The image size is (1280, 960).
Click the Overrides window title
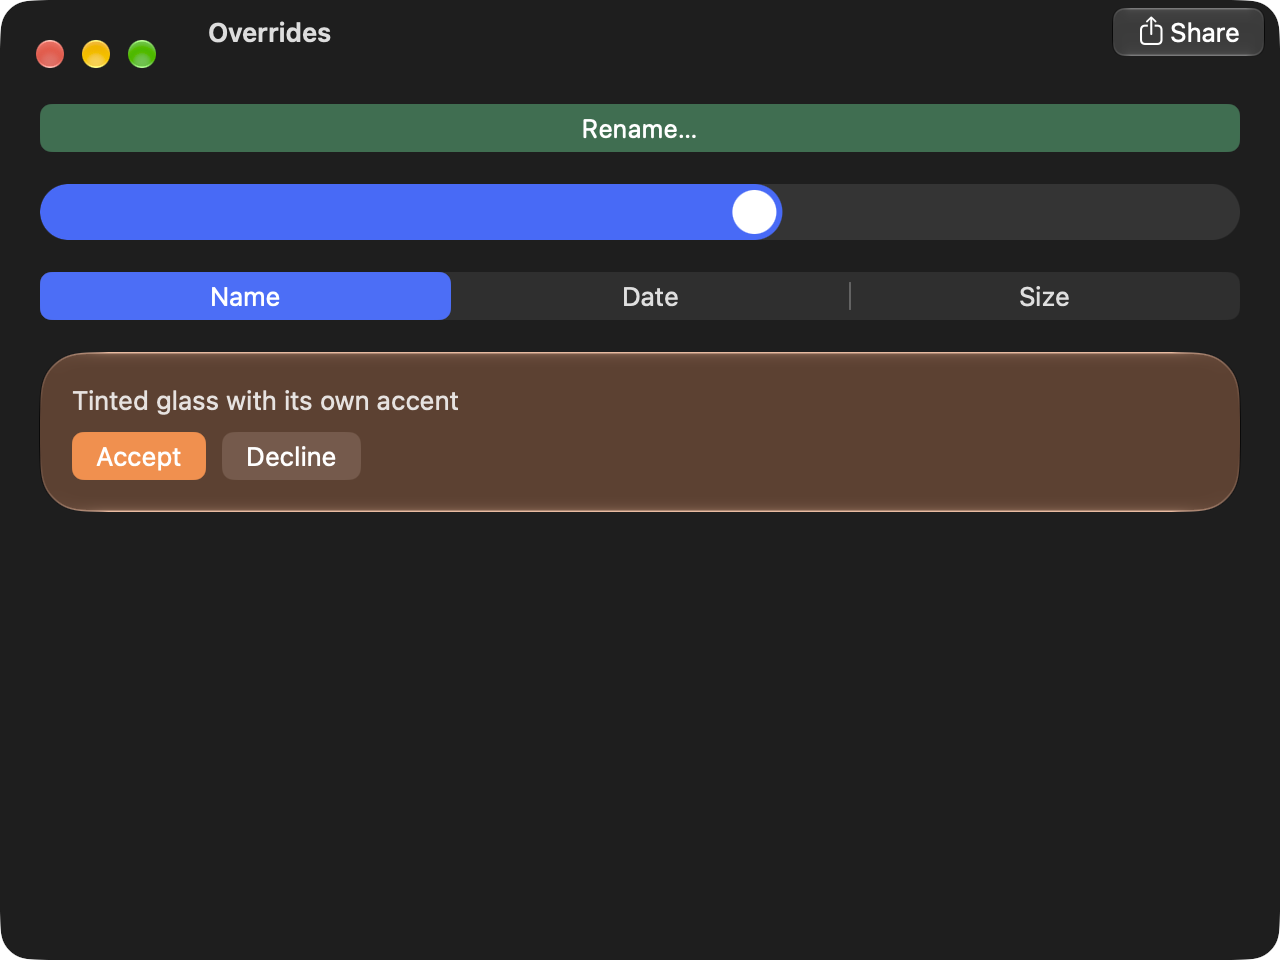[x=269, y=33]
